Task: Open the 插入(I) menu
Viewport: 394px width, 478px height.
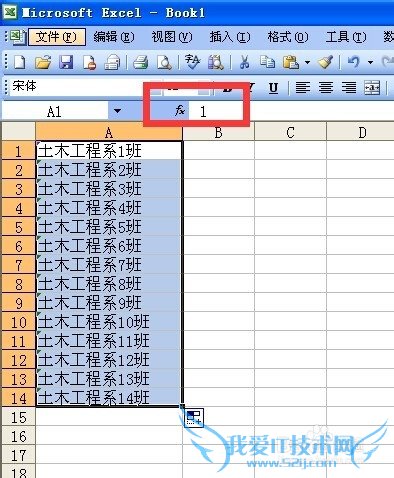Action: (x=230, y=37)
